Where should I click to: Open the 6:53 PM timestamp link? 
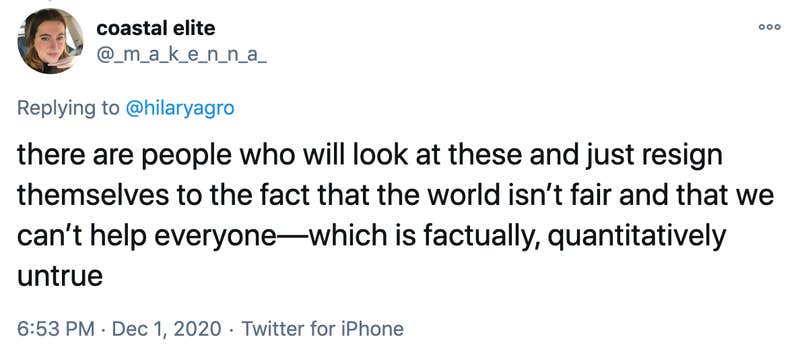point(56,329)
